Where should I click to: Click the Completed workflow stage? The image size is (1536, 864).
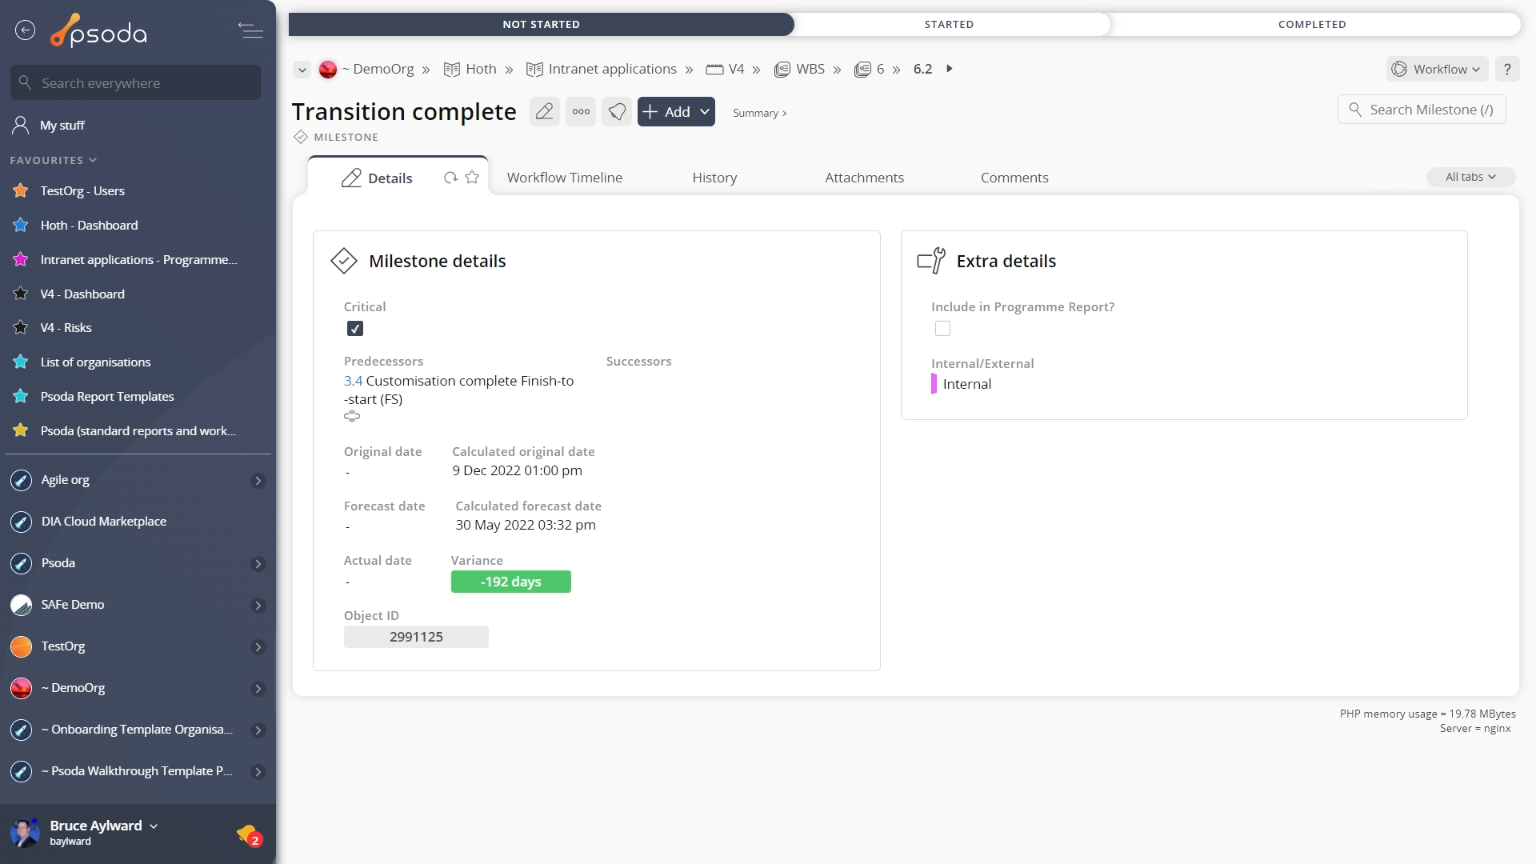1312,24
